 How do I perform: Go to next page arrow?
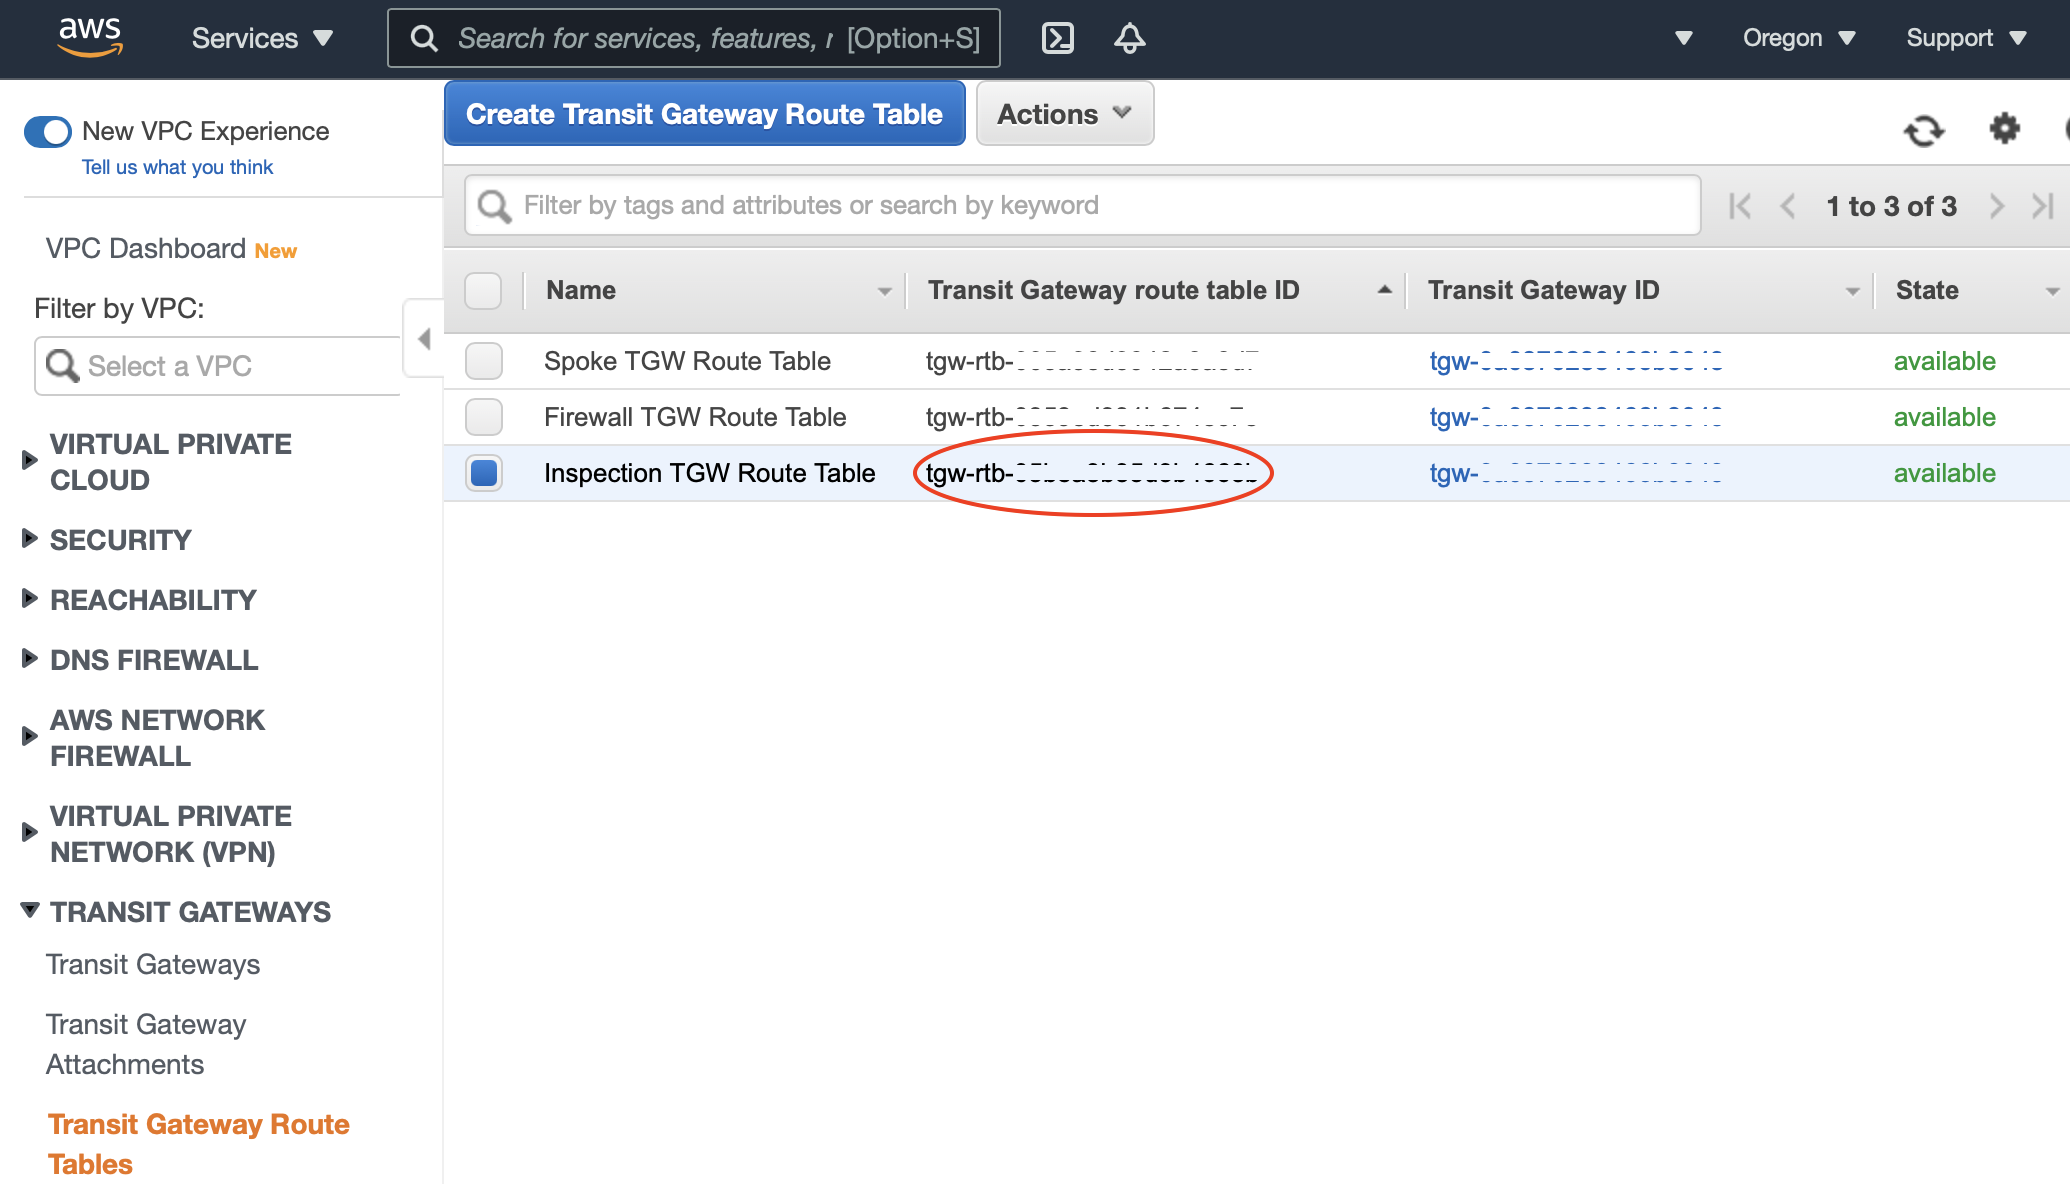pos(1996,206)
